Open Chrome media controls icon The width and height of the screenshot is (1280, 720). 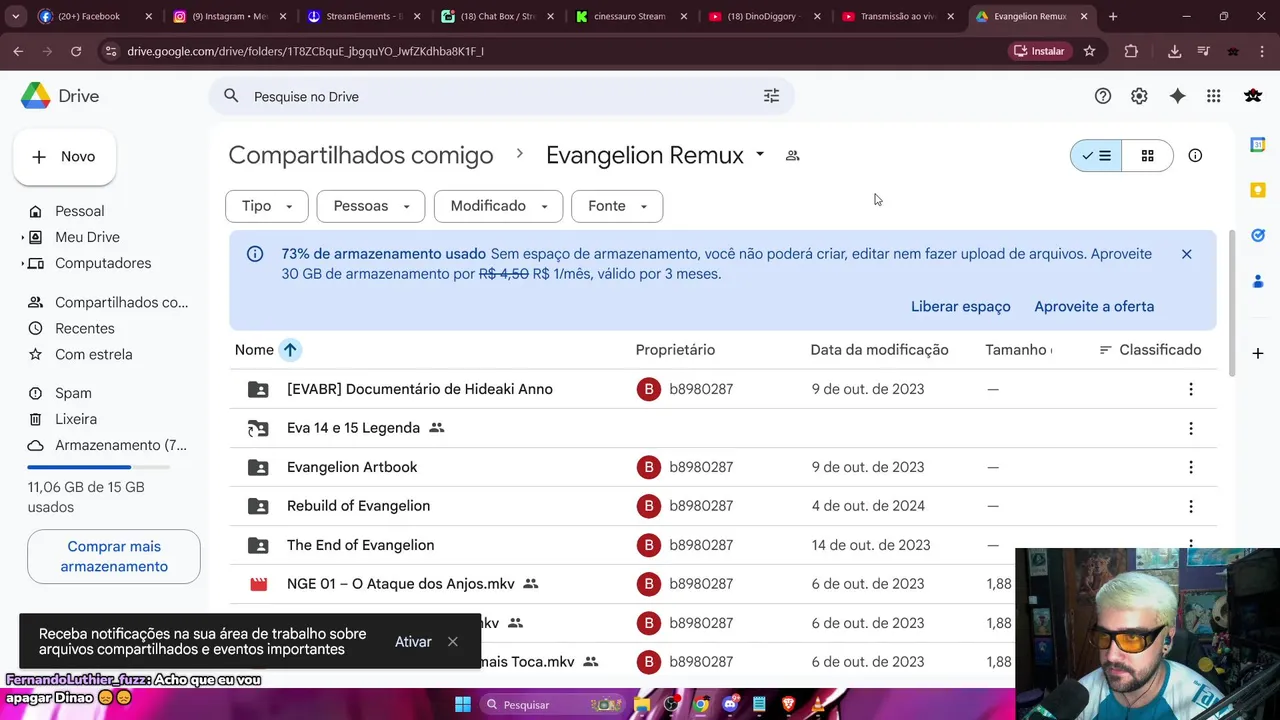pos(1203,51)
